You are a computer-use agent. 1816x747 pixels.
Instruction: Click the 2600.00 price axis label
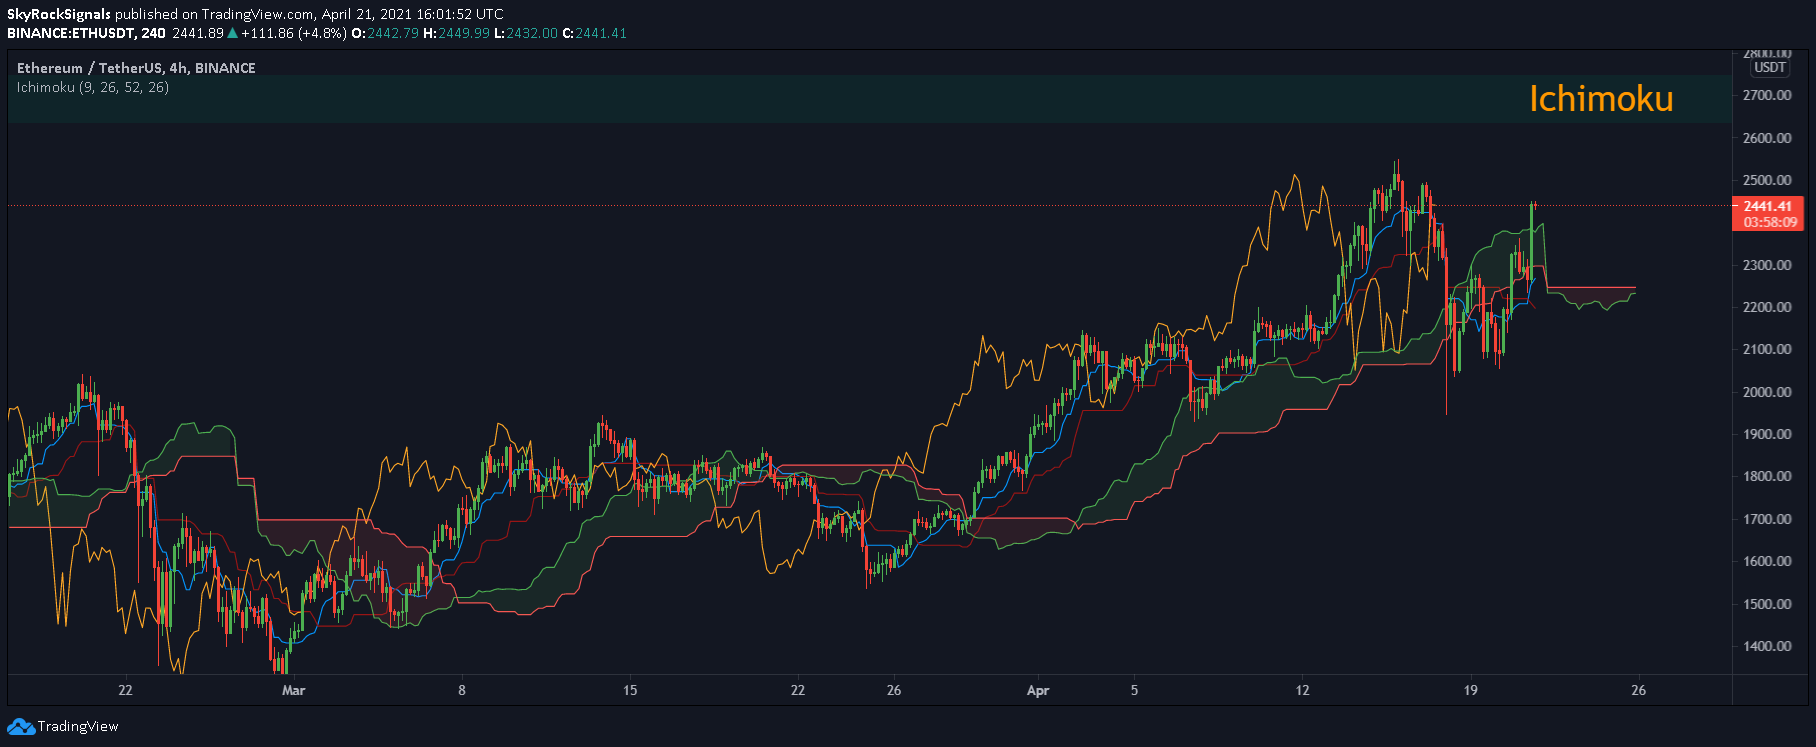pyautogui.click(x=1767, y=138)
